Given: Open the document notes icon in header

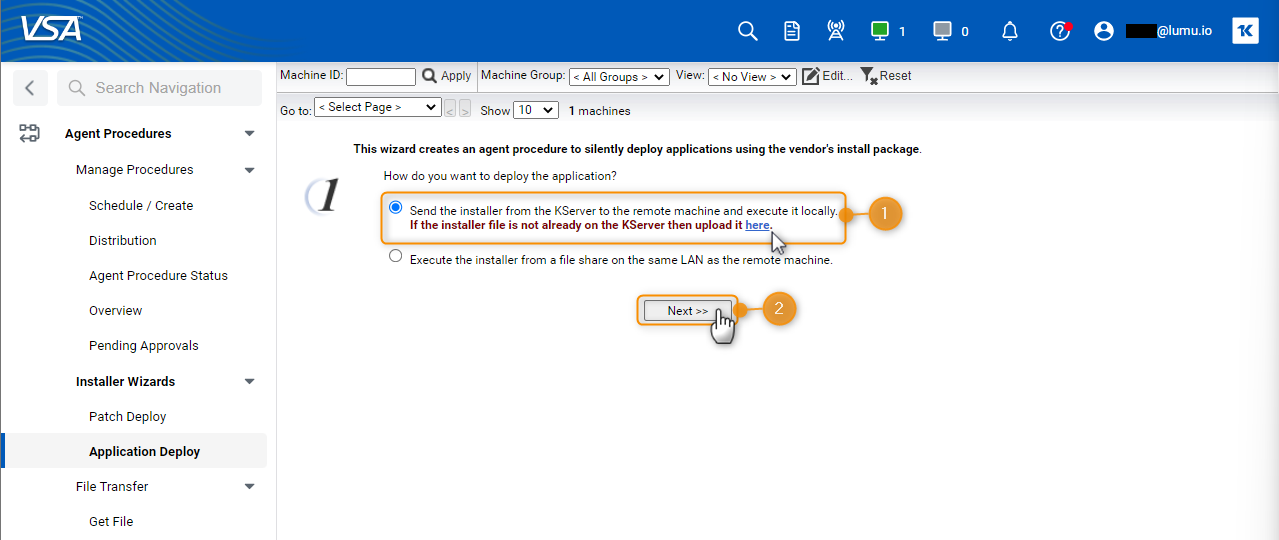Looking at the screenshot, I should 792,31.
